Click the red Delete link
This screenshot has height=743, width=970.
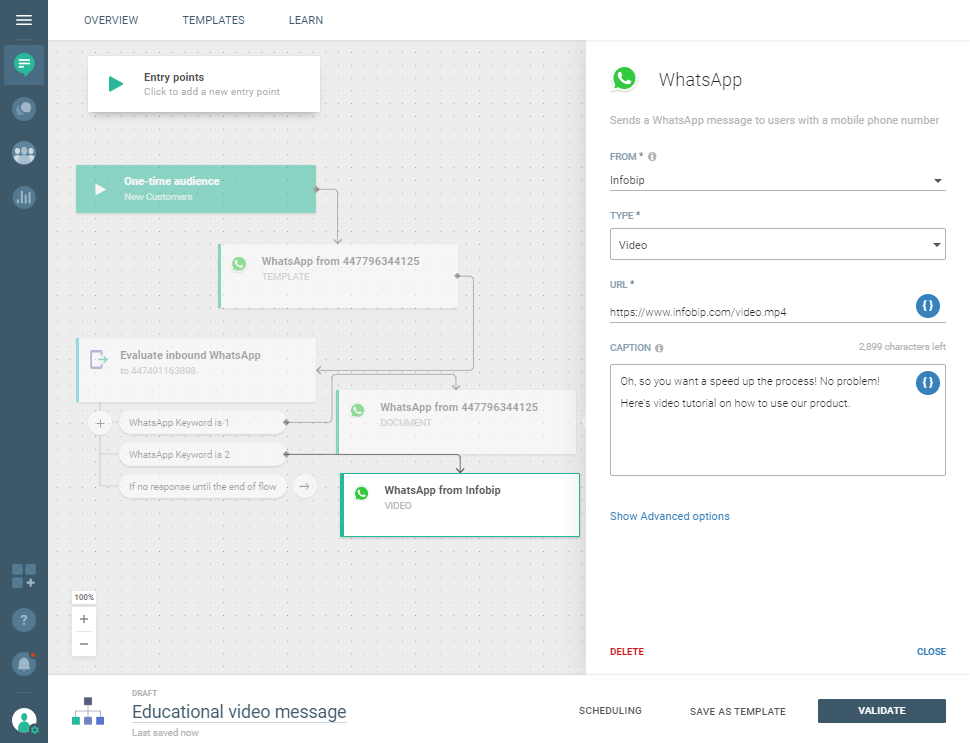tap(627, 652)
